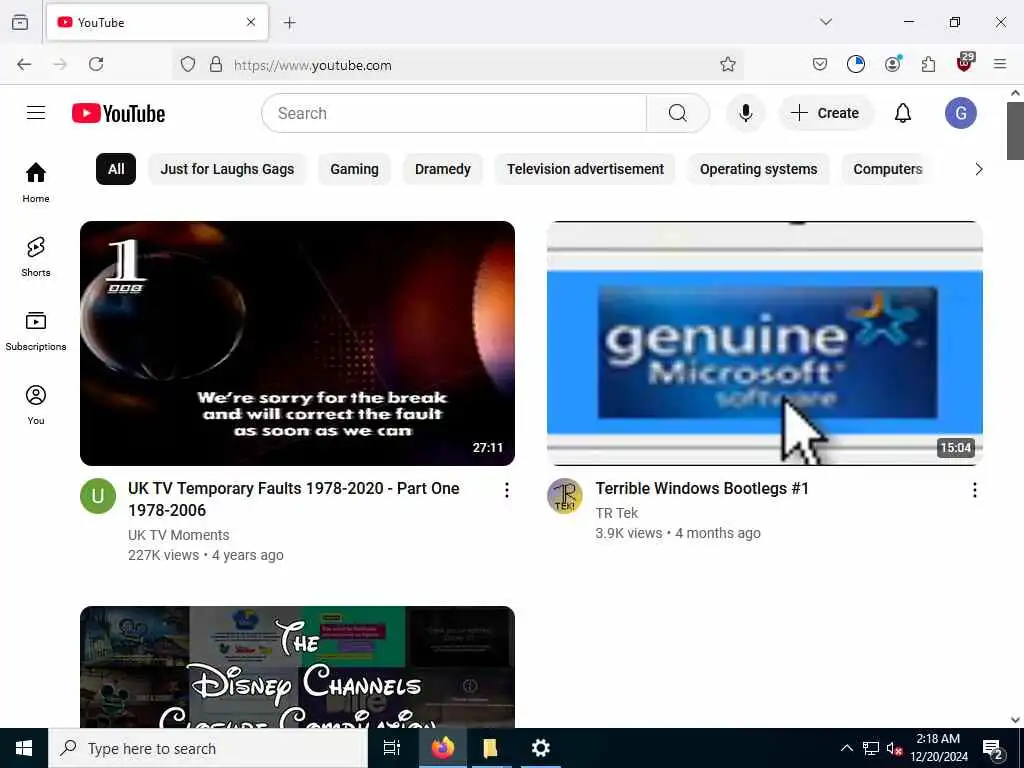Toggle muted volume in system tray
Screen dimensions: 1024x768
894,748
